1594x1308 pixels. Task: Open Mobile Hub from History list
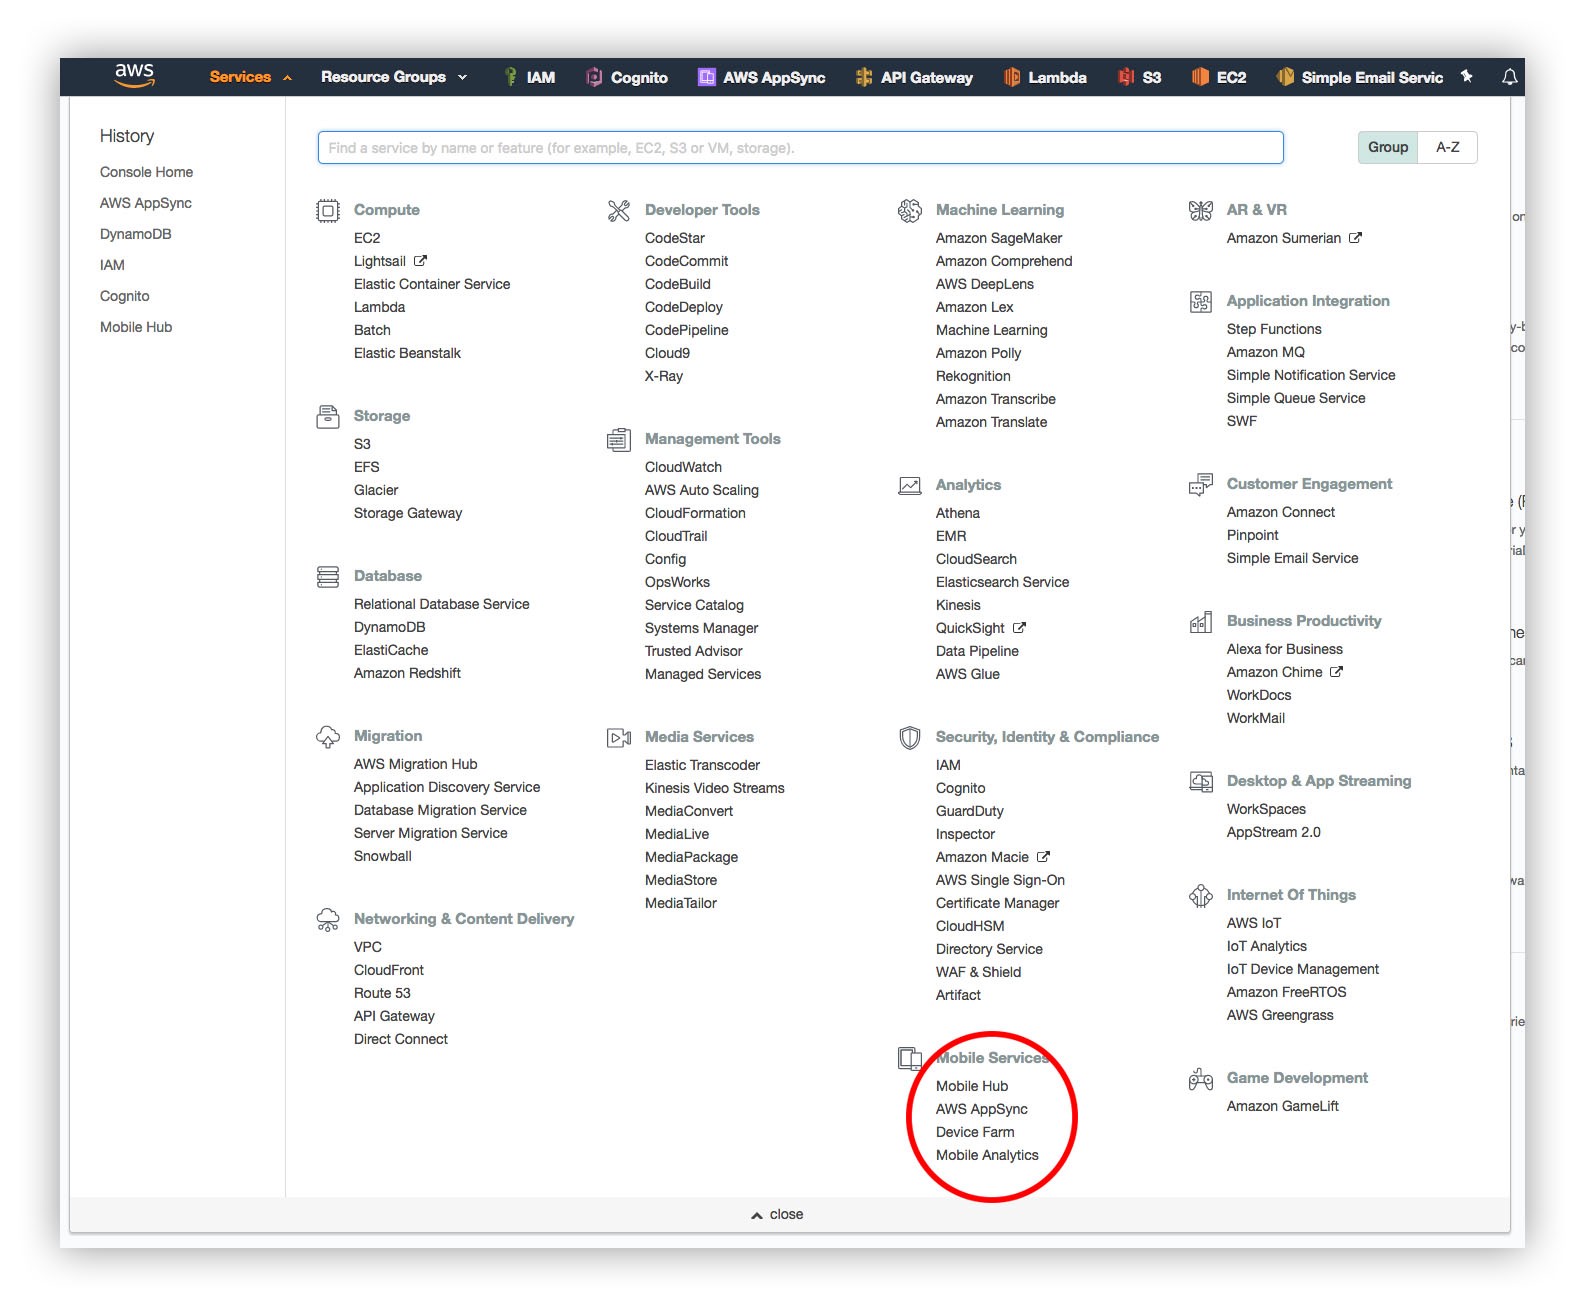tap(136, 327)
